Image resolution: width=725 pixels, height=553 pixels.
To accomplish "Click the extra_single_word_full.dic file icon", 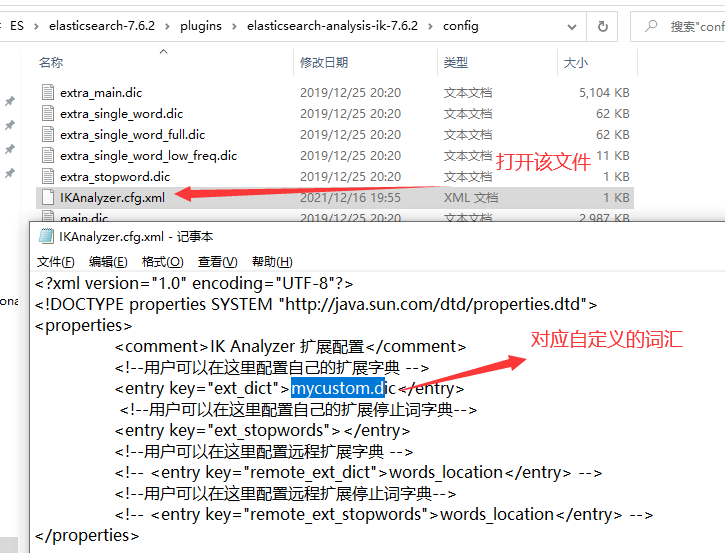I will click(x=47, y=134).
